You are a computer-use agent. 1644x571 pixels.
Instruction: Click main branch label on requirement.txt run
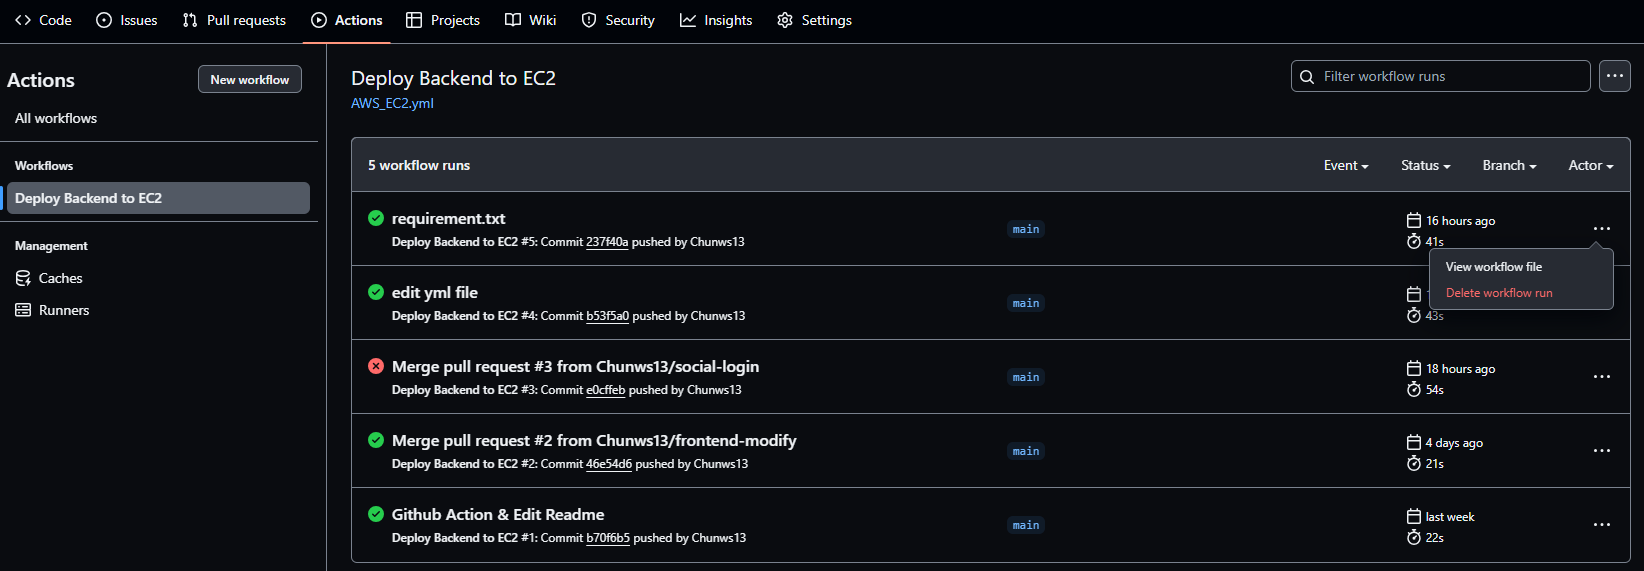pos(1026,229)
